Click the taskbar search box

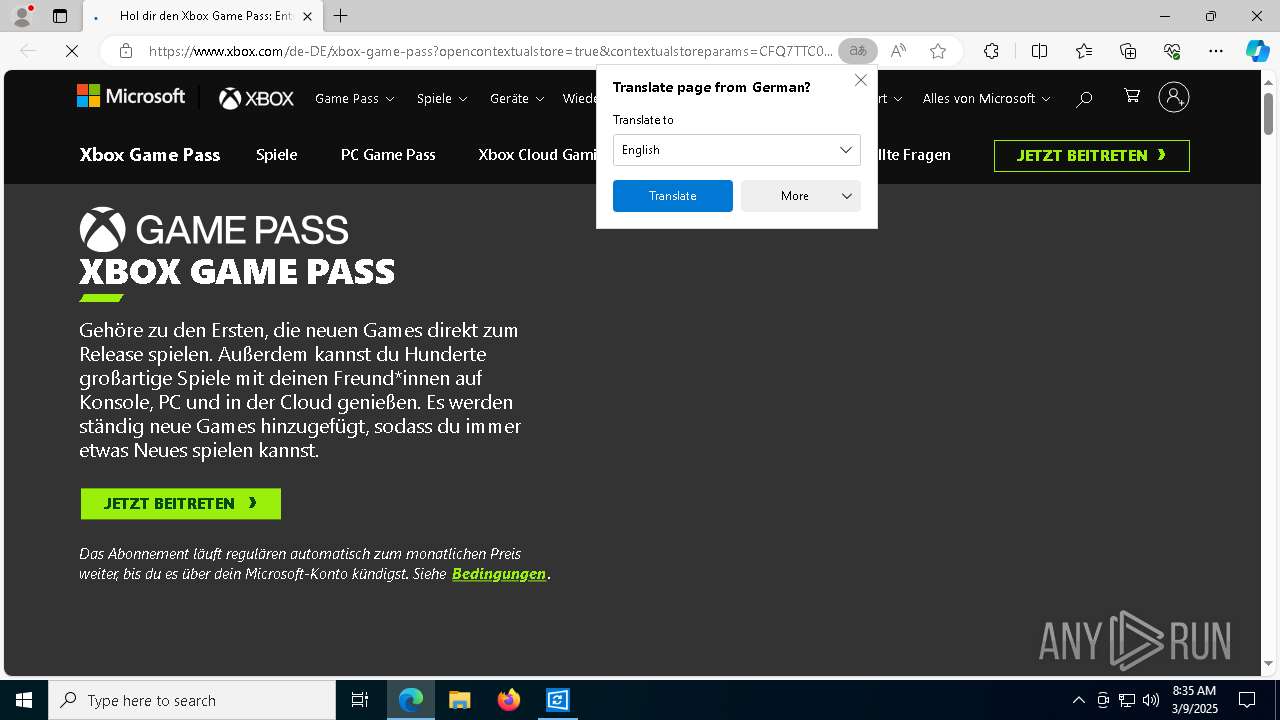pyautogui.click(x=192, y=700)
